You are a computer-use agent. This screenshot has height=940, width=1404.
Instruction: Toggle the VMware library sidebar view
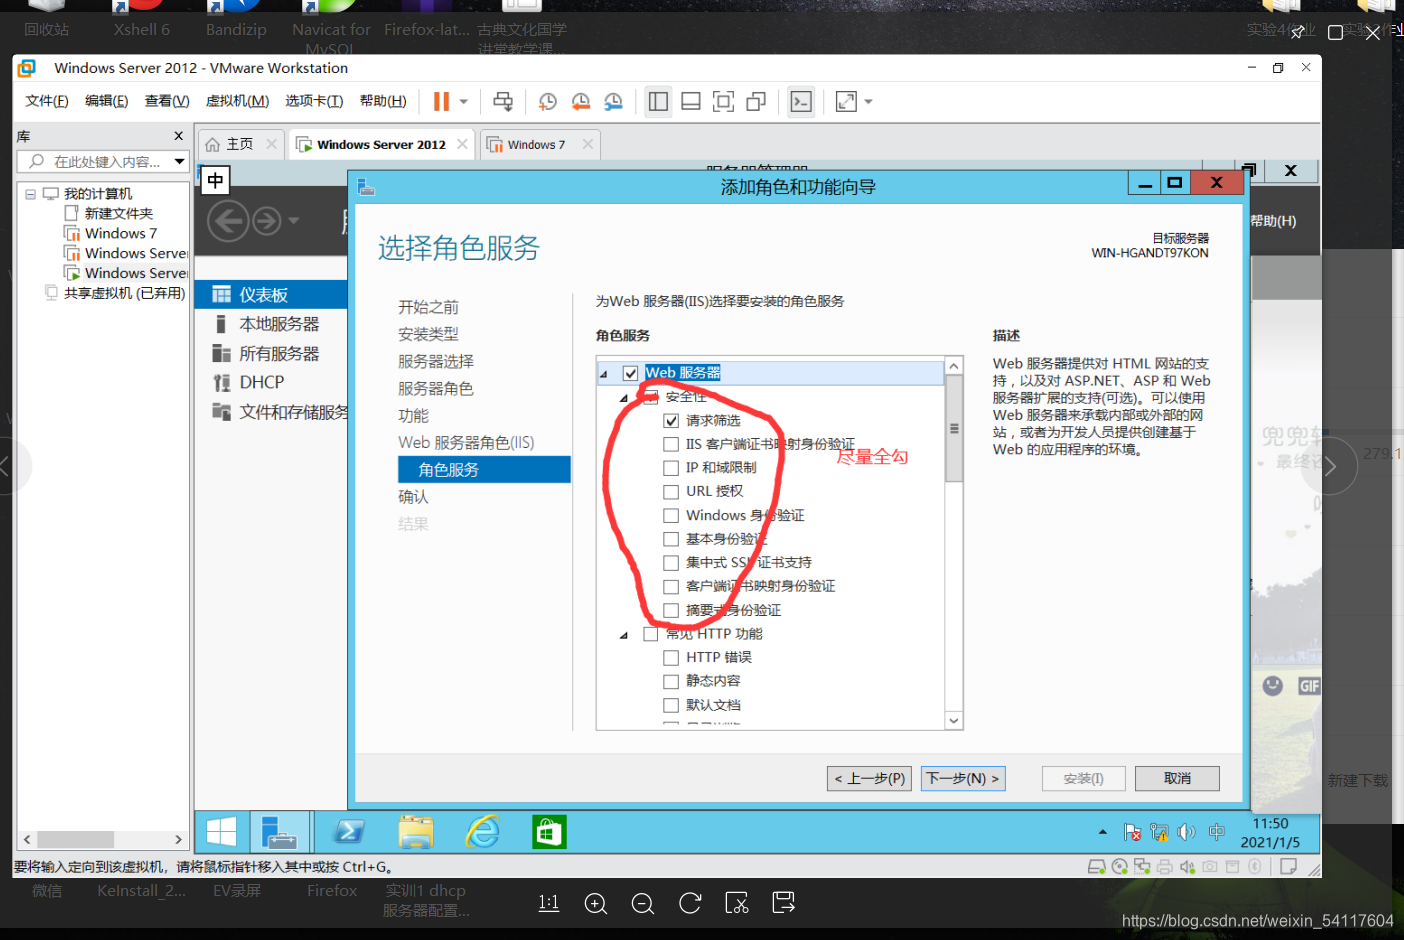[x=658, y=101]
